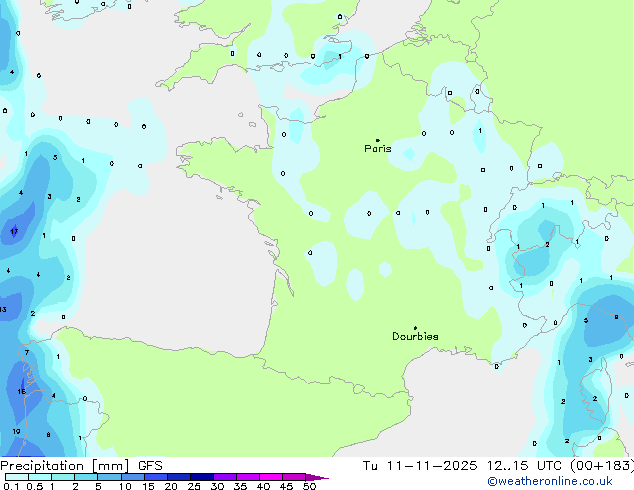
Task: Click the legend label '35'
Action: click(241, 486)
